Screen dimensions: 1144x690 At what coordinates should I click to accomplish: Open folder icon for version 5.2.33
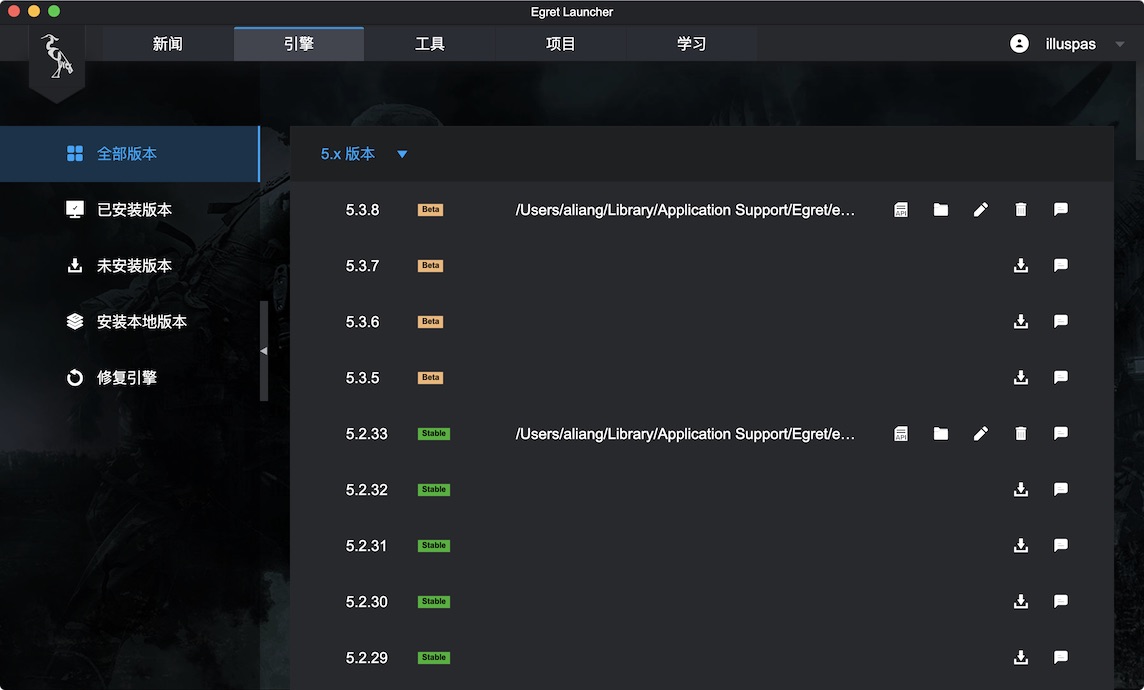pyautogui.click(x=941, y=434)
